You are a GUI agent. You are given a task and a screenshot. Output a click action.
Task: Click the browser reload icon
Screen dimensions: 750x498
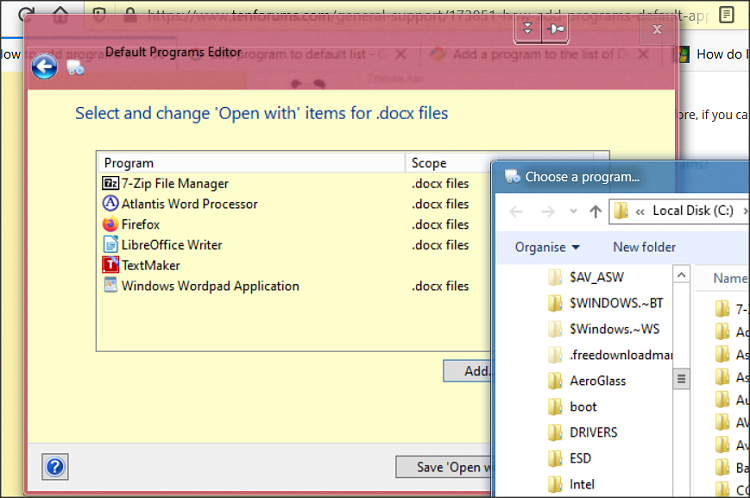pos(25,13)
